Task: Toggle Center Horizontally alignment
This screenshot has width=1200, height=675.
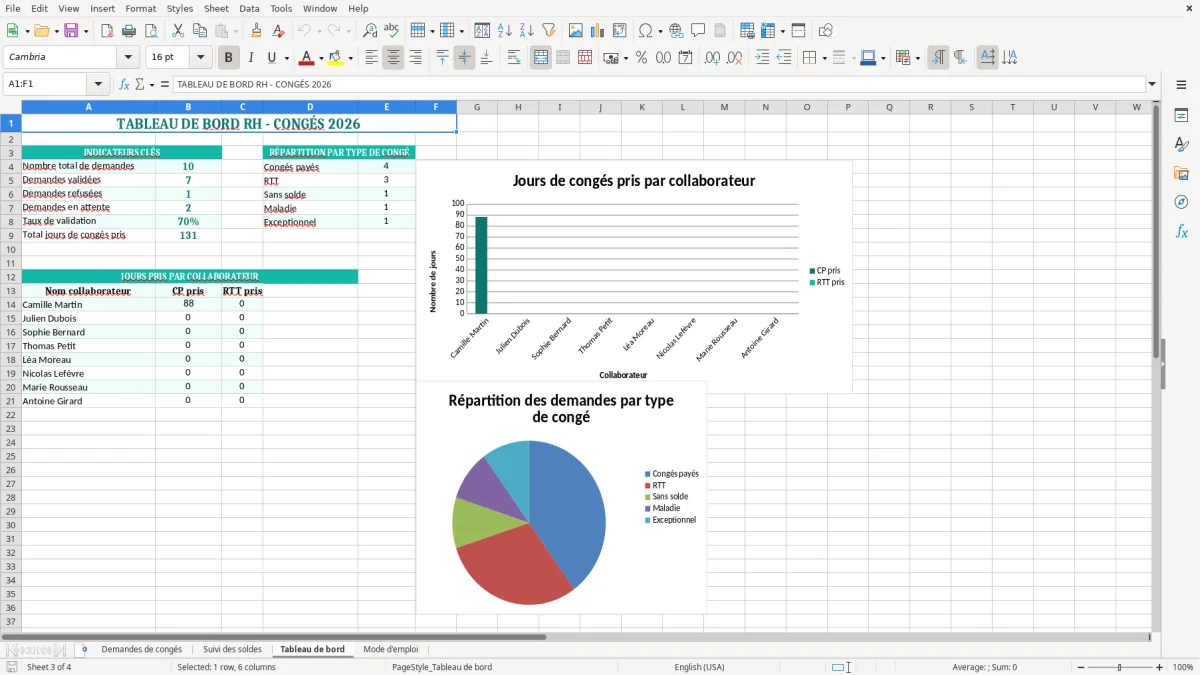Action: 393,58
